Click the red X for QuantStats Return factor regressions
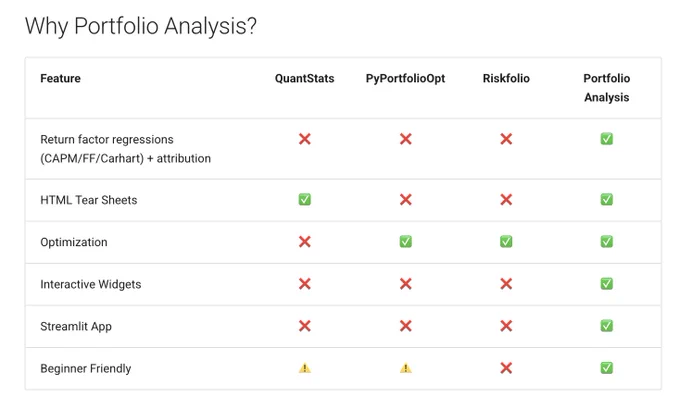The width and height of the screenshot is (680, 410). pyautogui.click(x=304, y=139)
